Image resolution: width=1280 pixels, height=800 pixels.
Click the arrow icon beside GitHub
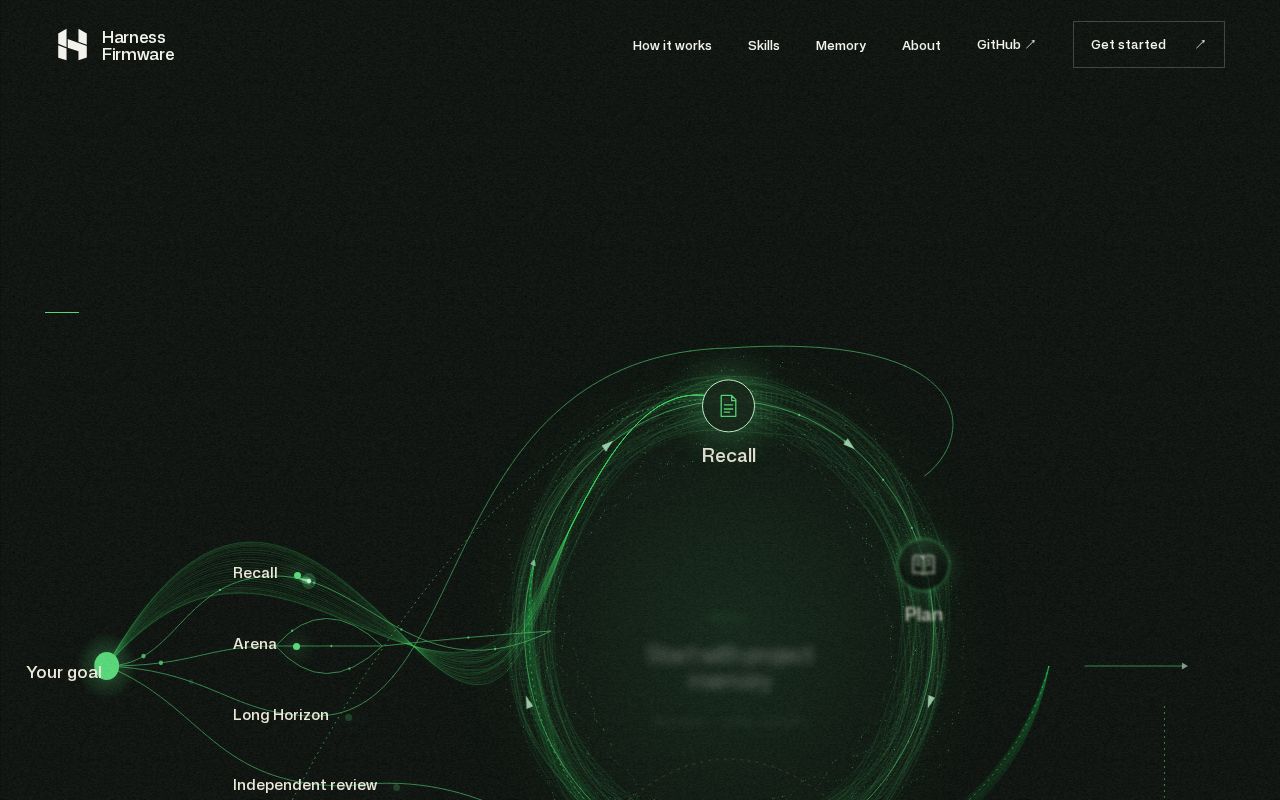tap(1031, 44)
